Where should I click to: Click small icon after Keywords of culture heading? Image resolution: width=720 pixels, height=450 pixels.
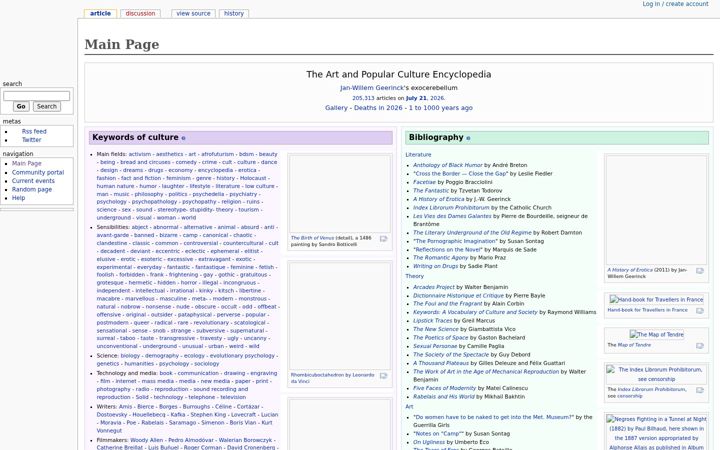183,138
